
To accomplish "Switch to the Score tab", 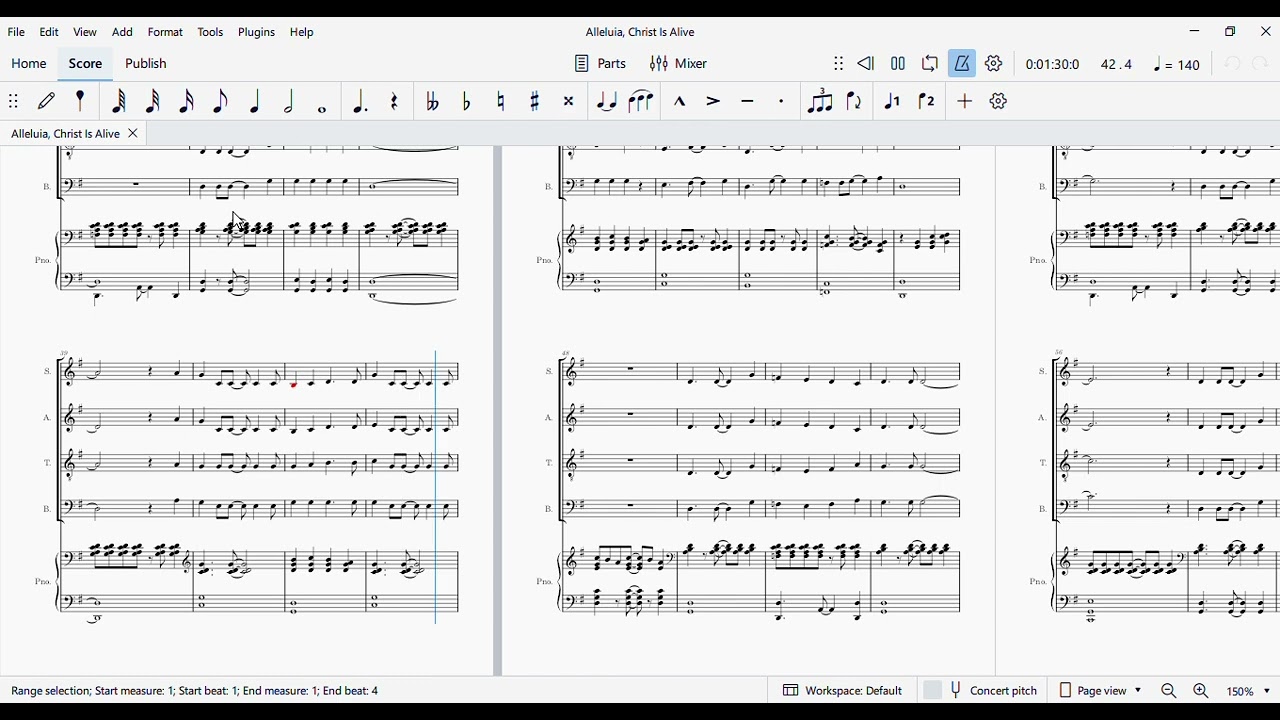I will (86, 64).
